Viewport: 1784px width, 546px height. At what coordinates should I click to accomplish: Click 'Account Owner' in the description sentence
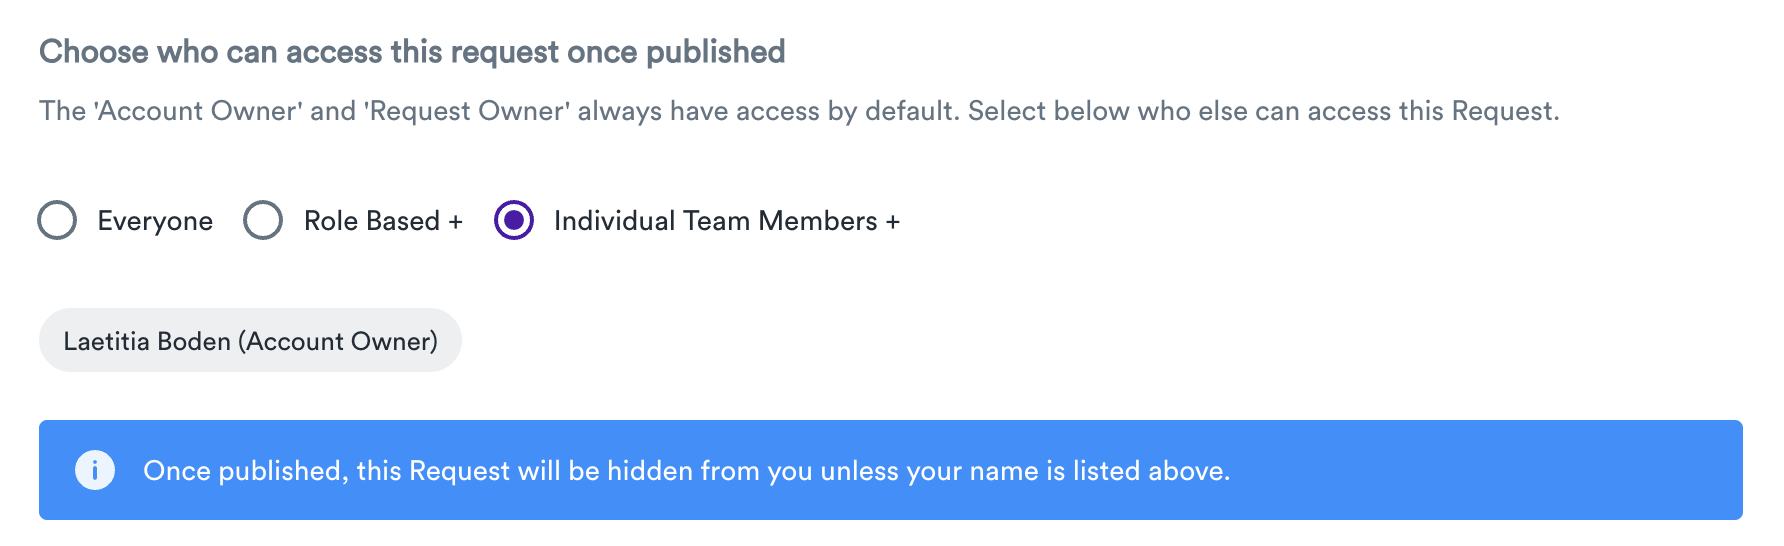coord(198,111)
